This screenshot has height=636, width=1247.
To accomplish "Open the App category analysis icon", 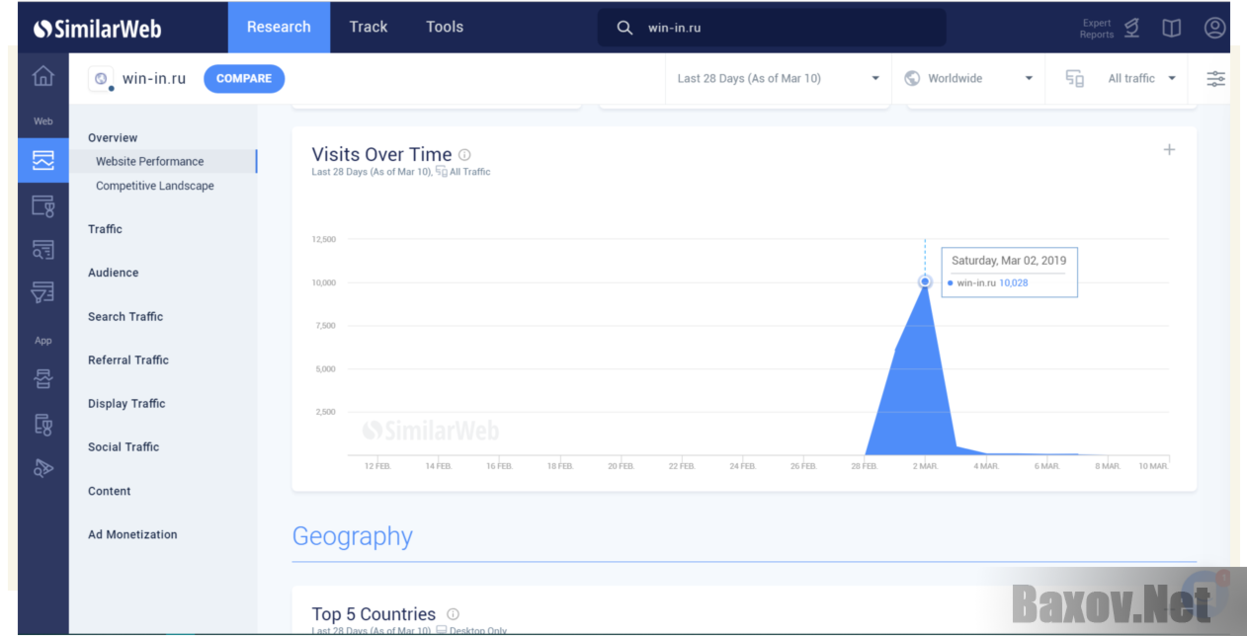I will pos(43,424).
